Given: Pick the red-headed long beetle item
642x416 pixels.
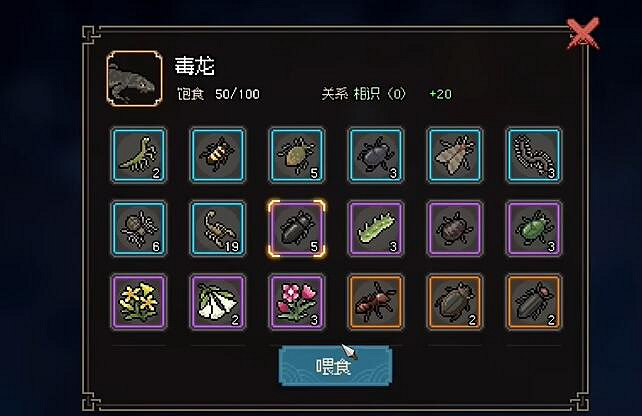Looking at the screenshot, I should 534,302.
